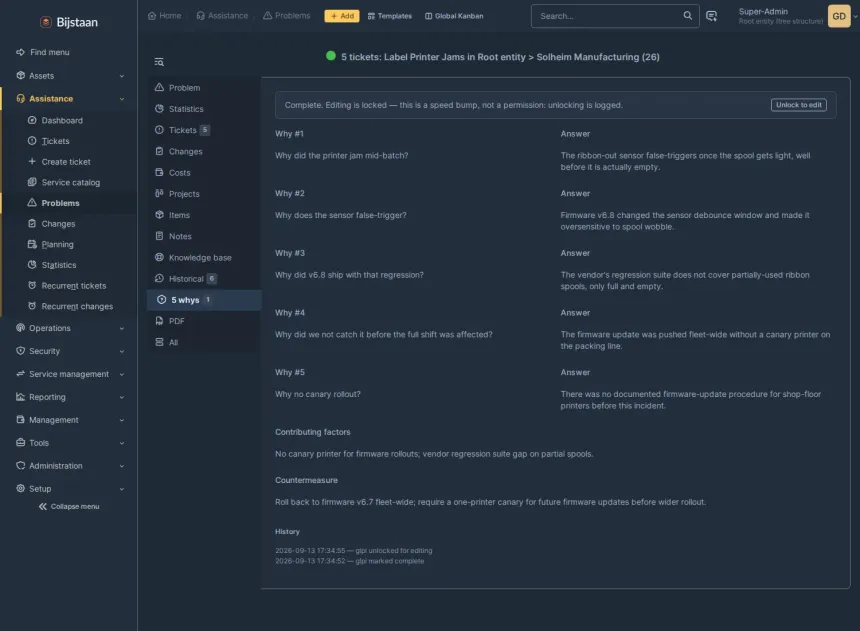Expand the Service management chevron
Image resolution: width=860 pixels, height=631 pixels.
(122, 374)
